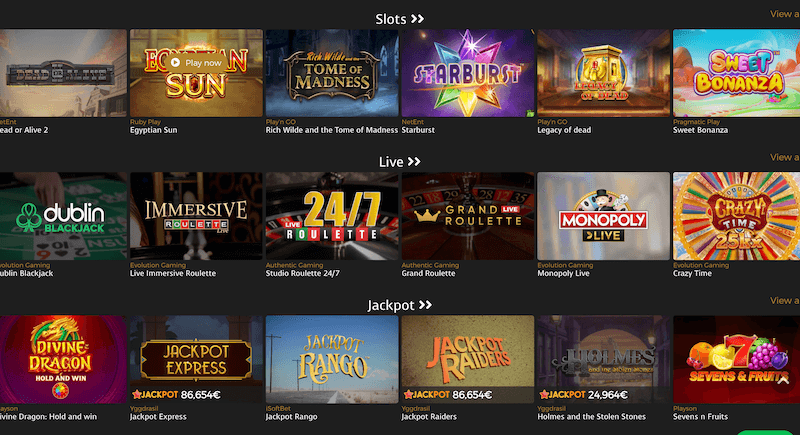
Task: Expand the Jackpot section arrows
Action: 426,305
